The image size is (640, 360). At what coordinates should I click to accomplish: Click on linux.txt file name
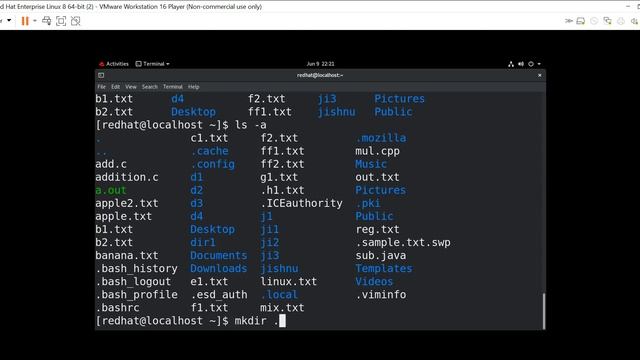pyautogui.click(x=289, y=282)
